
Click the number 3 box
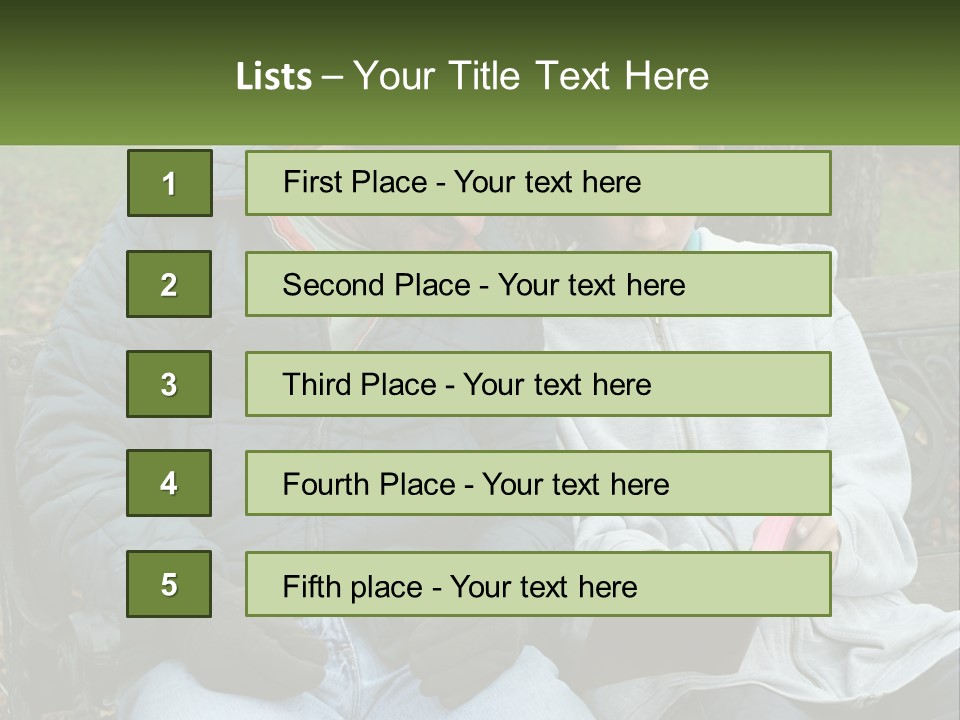coord(169,384)
